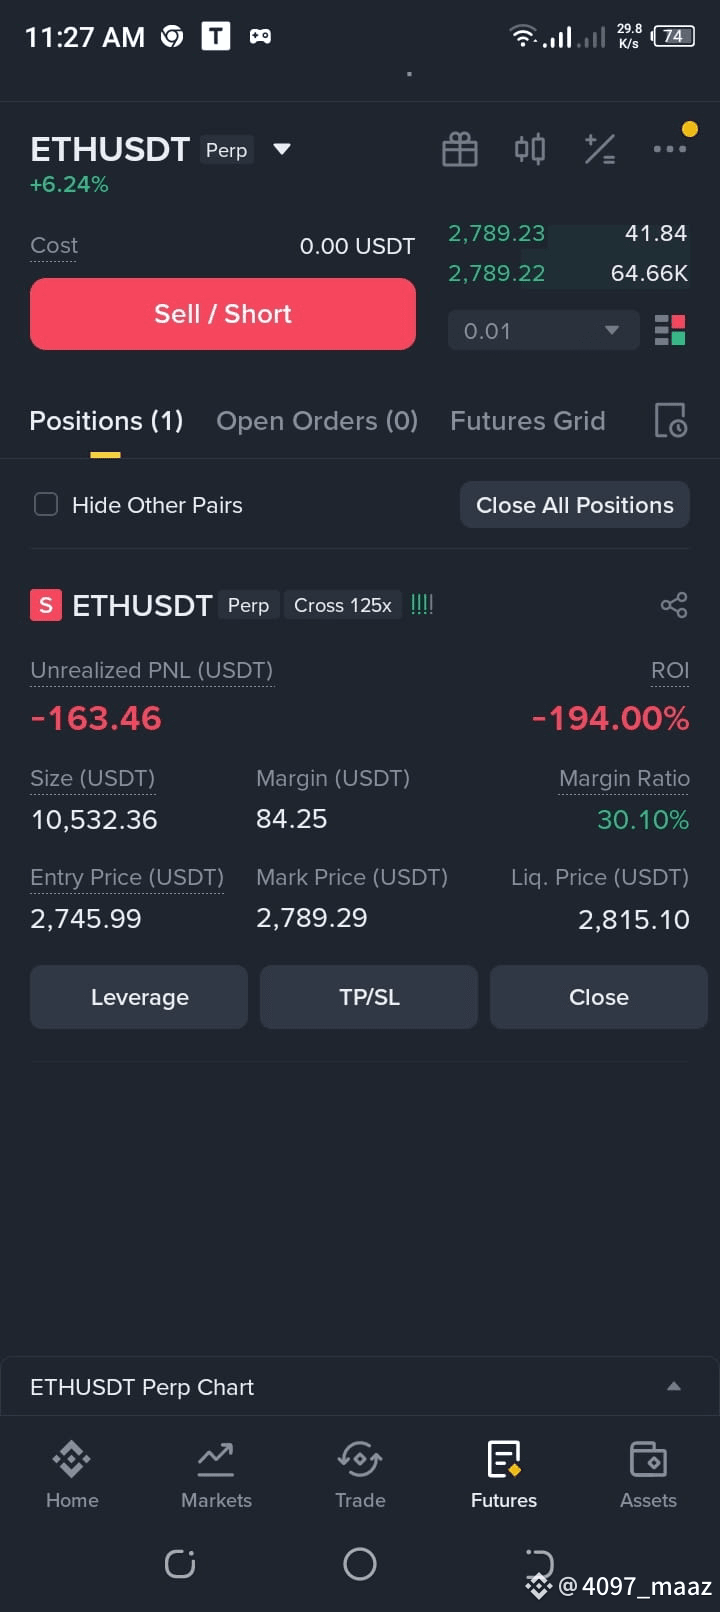The image size is (720, 1612).
Task: Open the 0.01 price precision dropdown
Action: [x=543, y=331]
